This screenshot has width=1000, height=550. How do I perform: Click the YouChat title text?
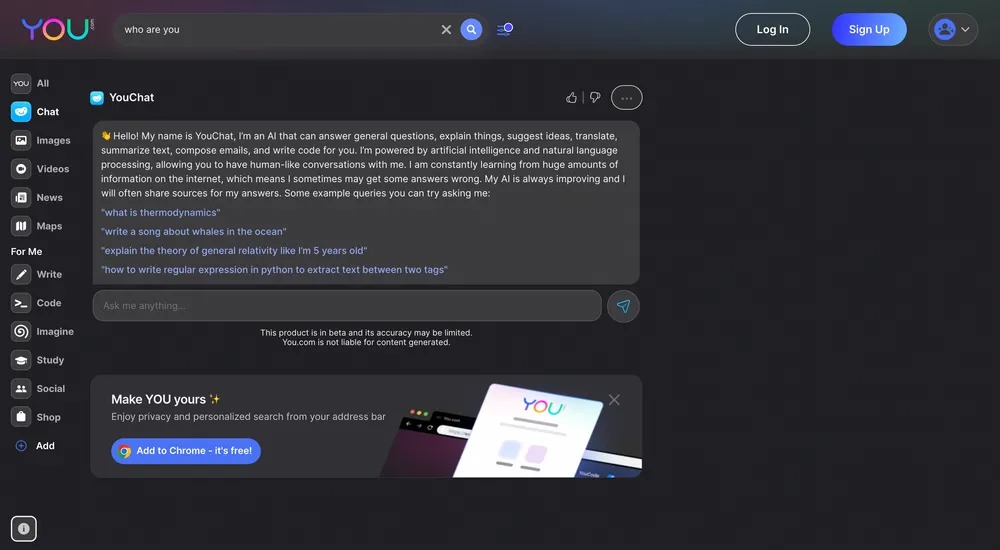pos(131,98)
